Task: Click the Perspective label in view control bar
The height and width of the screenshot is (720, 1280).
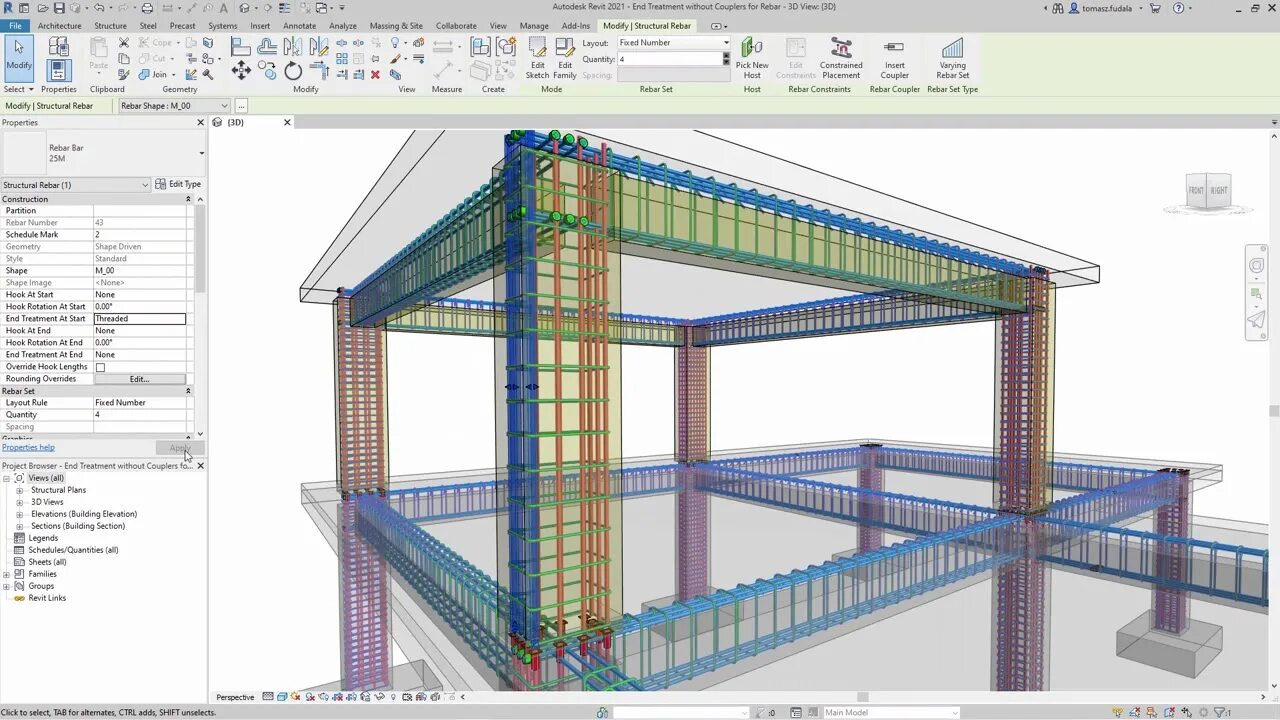Action: coord(235,697)
